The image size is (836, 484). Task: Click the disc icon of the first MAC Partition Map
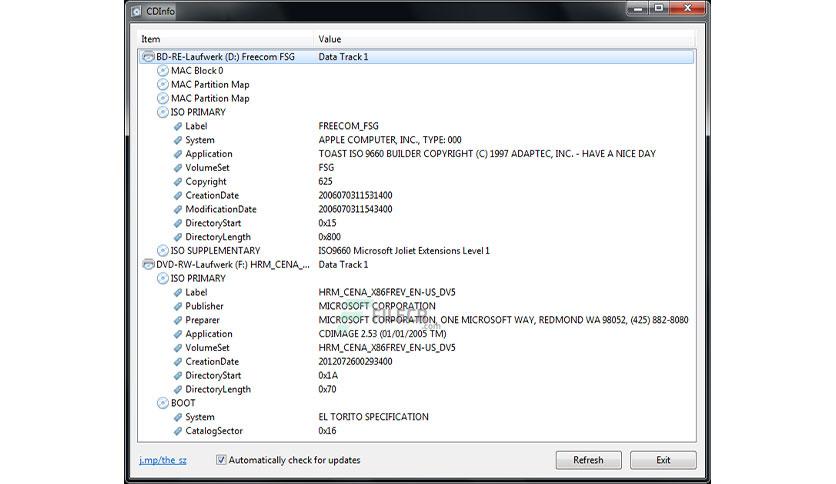coord(163,84)
